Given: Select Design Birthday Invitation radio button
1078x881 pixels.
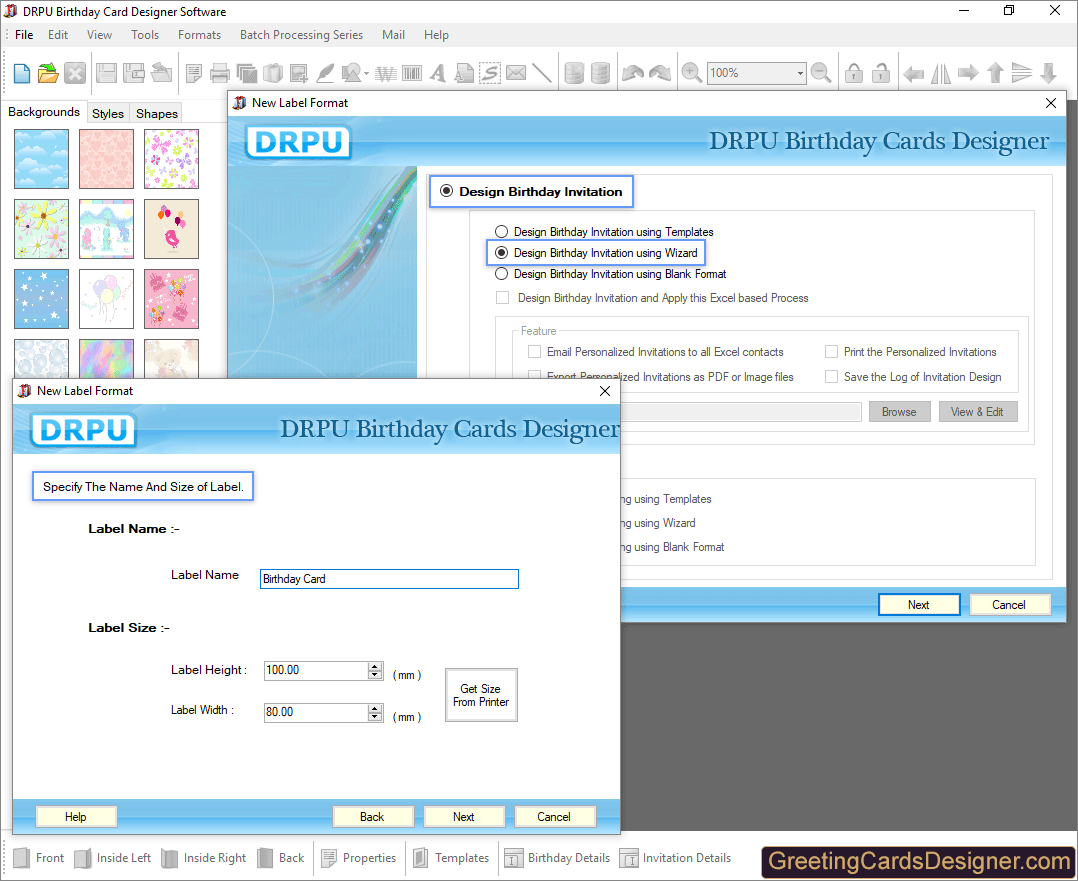Looking at the screenshot, I should click(x=446, y=191).
